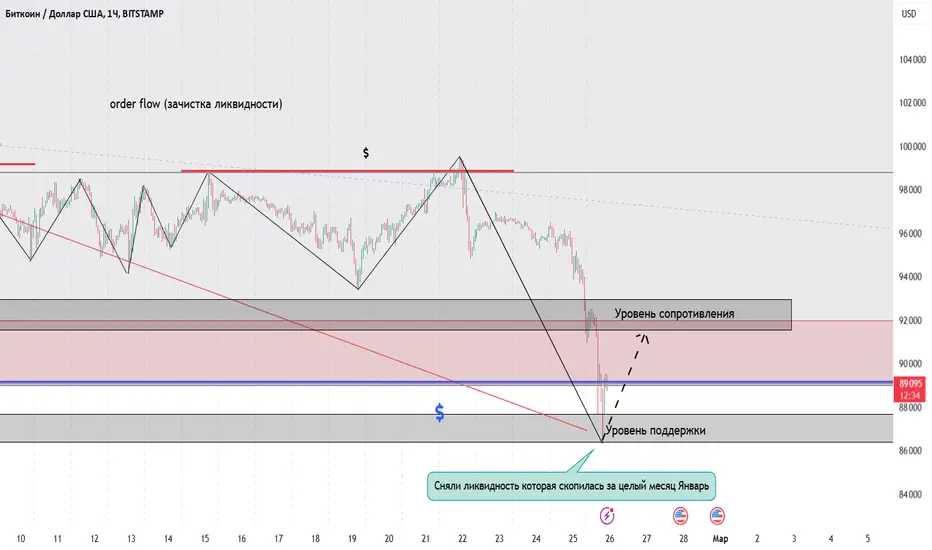Click date 27 on the time axis
This screenshot has width=932, height=550.
pos(647,539)
